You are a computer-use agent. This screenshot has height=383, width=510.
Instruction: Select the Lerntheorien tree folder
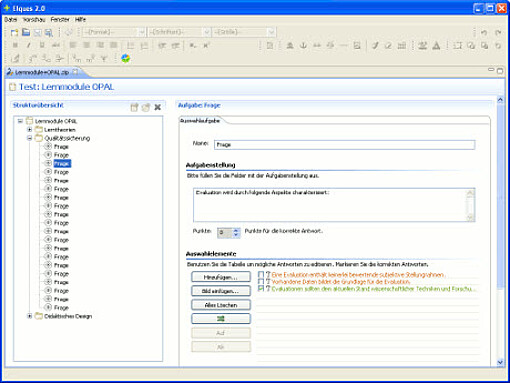click(60, 129)
